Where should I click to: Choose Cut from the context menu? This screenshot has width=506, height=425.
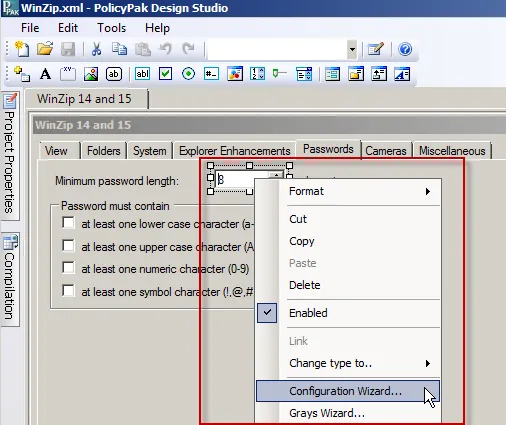tap(348, 219)
